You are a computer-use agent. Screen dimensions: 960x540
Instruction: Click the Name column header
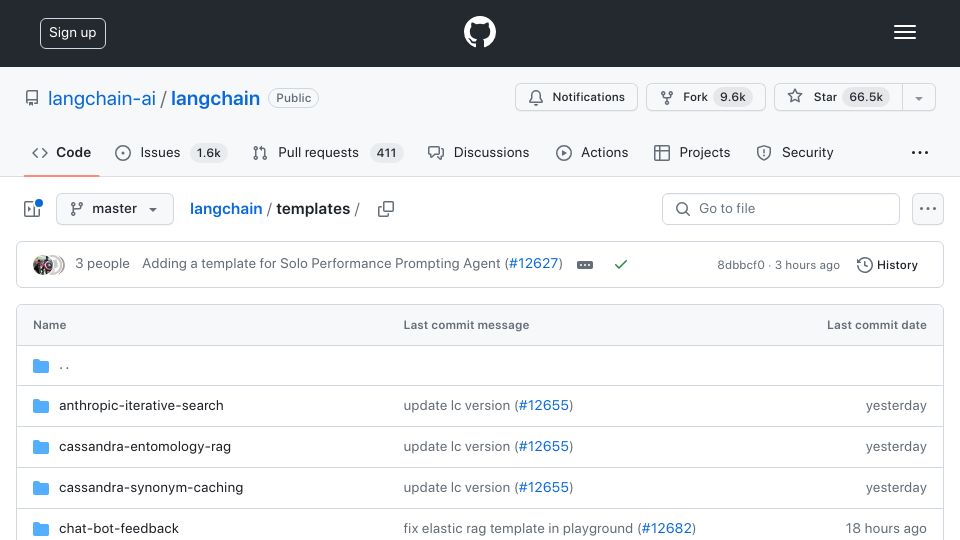[x=50, y=325]
